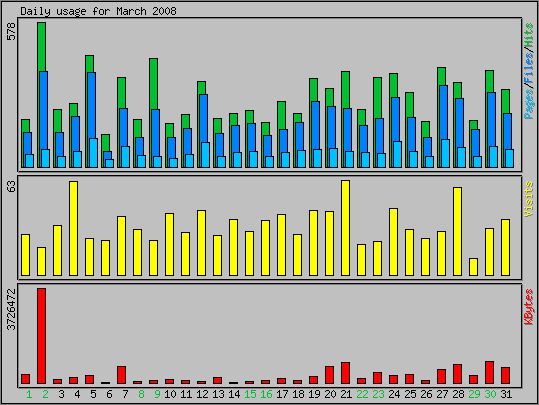Click the red KBytes bar for day 20
The width and height of the screenshot is (539, 405).
(x=329, y=375)
